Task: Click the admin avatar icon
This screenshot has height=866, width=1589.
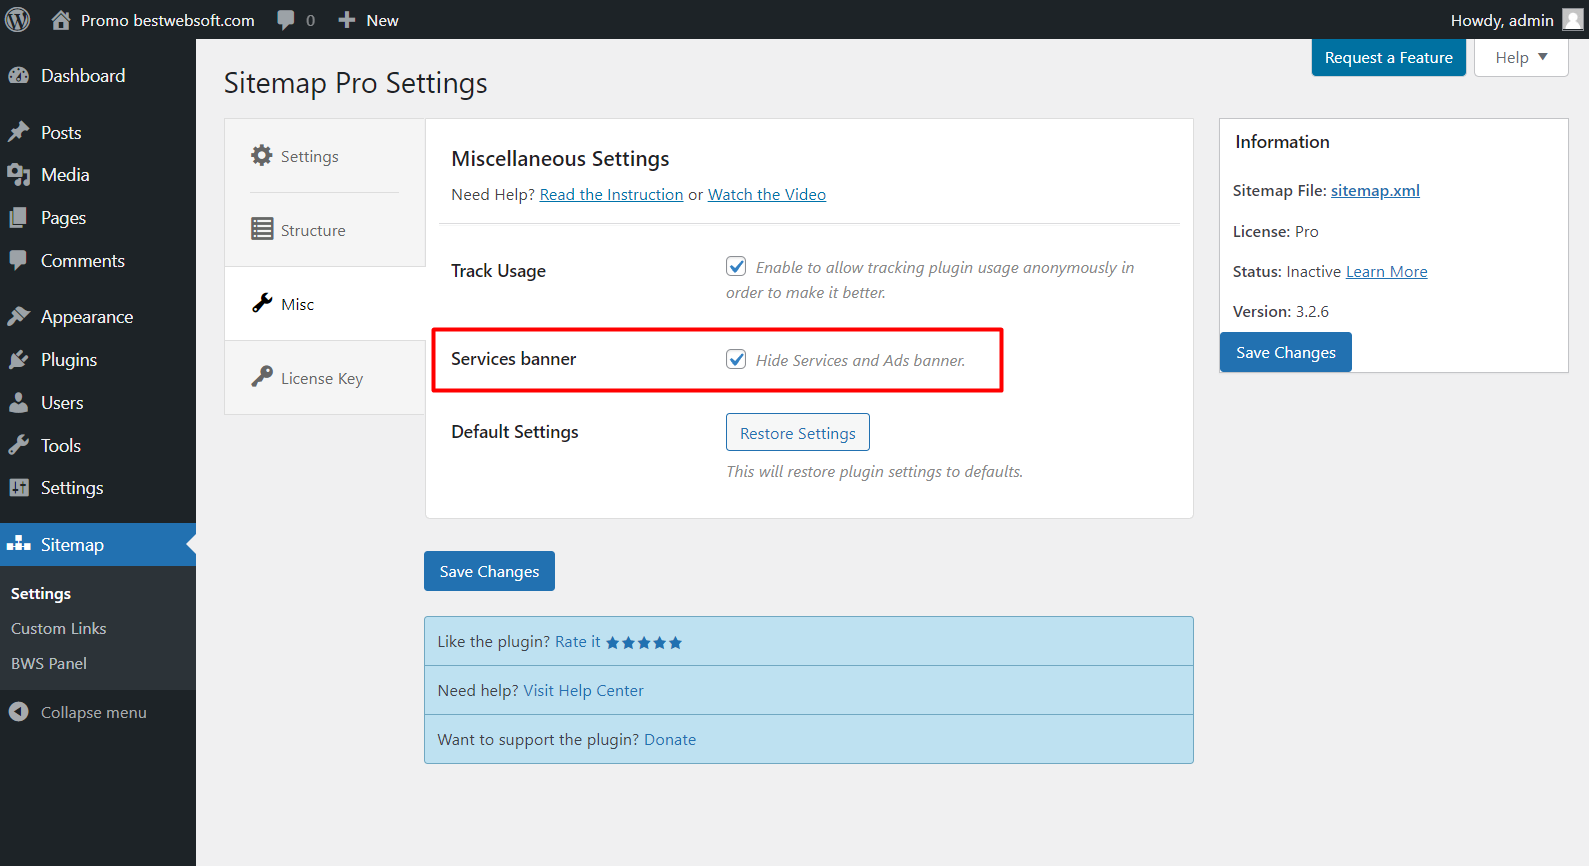Action: 1573,20
